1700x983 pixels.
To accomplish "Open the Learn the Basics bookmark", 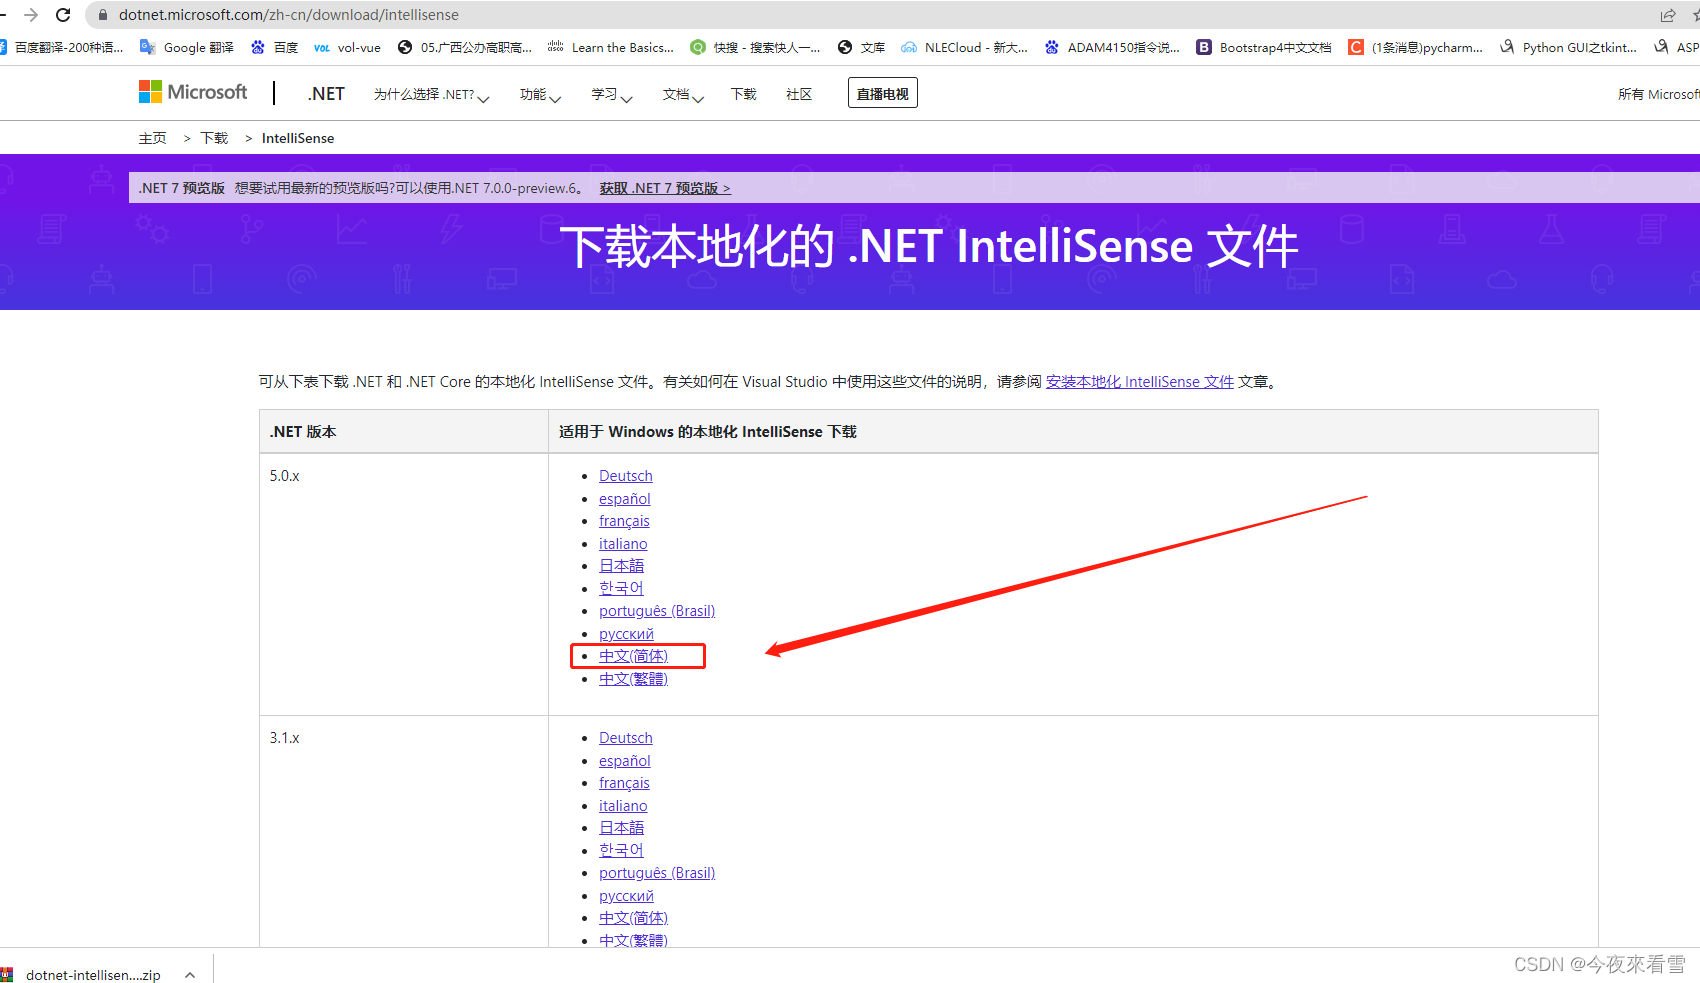I will click(x=611, y=47).
